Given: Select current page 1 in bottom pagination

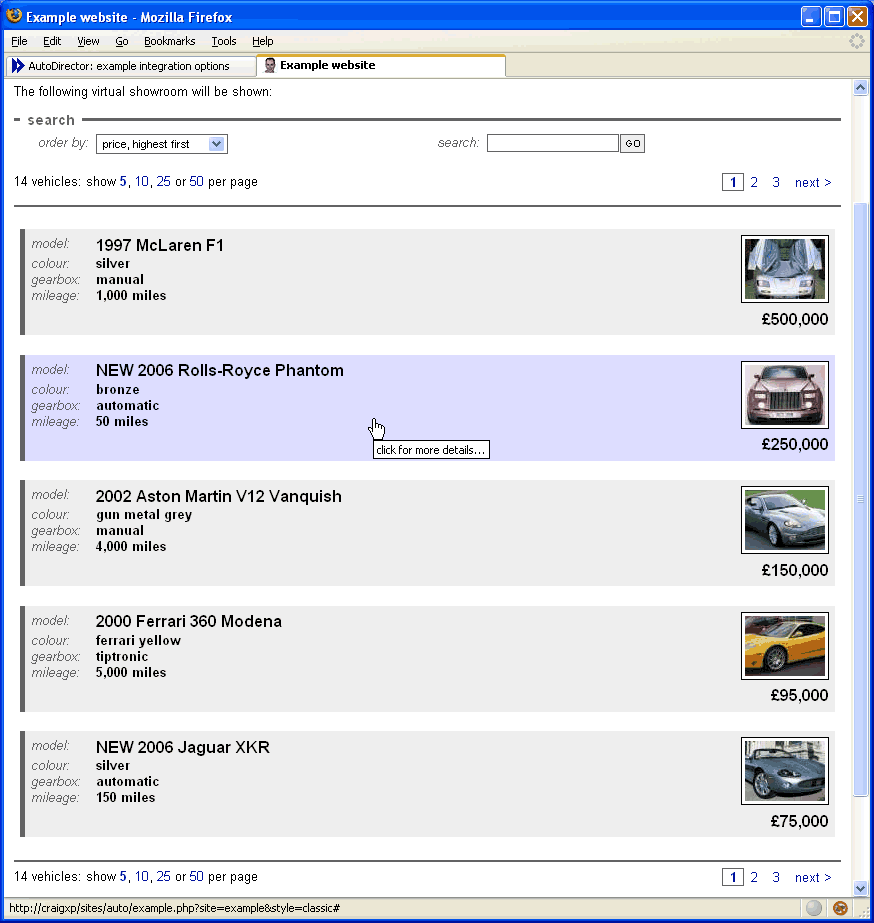Looking at the screenshot, I should [x=733, y=877].
